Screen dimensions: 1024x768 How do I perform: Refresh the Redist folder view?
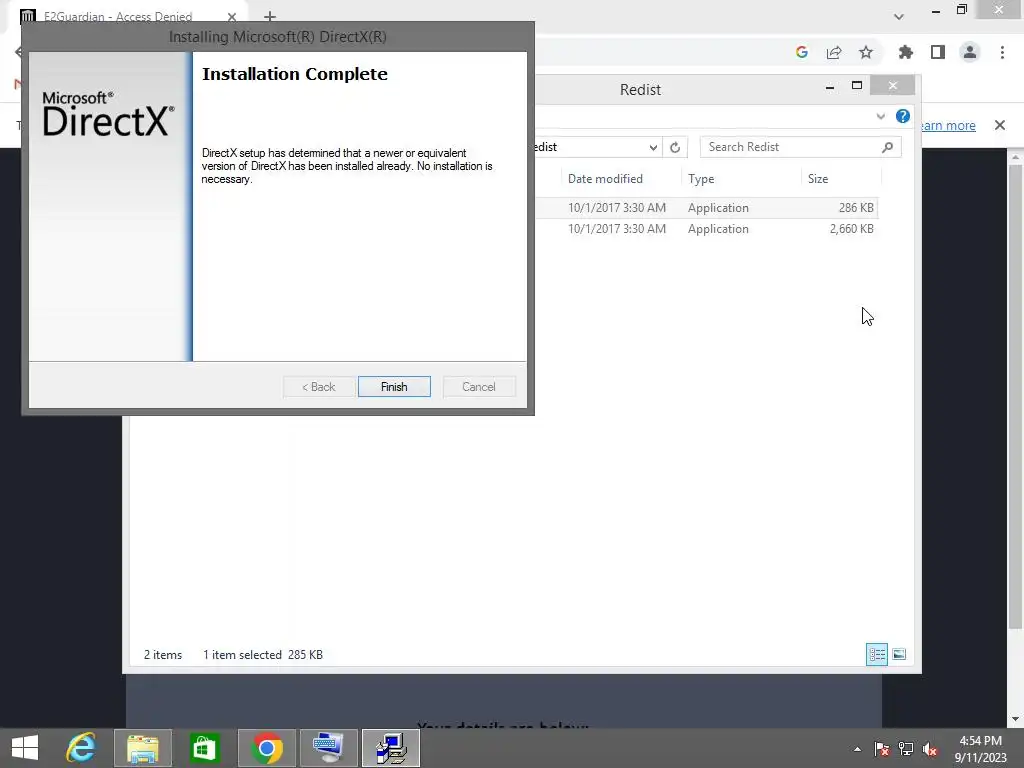(675, 148)
